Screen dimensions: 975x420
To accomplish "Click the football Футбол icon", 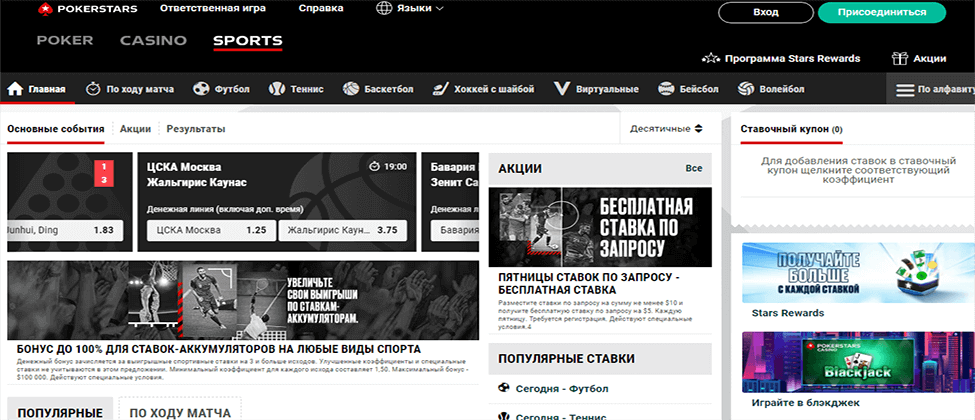I will pyautogui.click(x=201, y=89).
